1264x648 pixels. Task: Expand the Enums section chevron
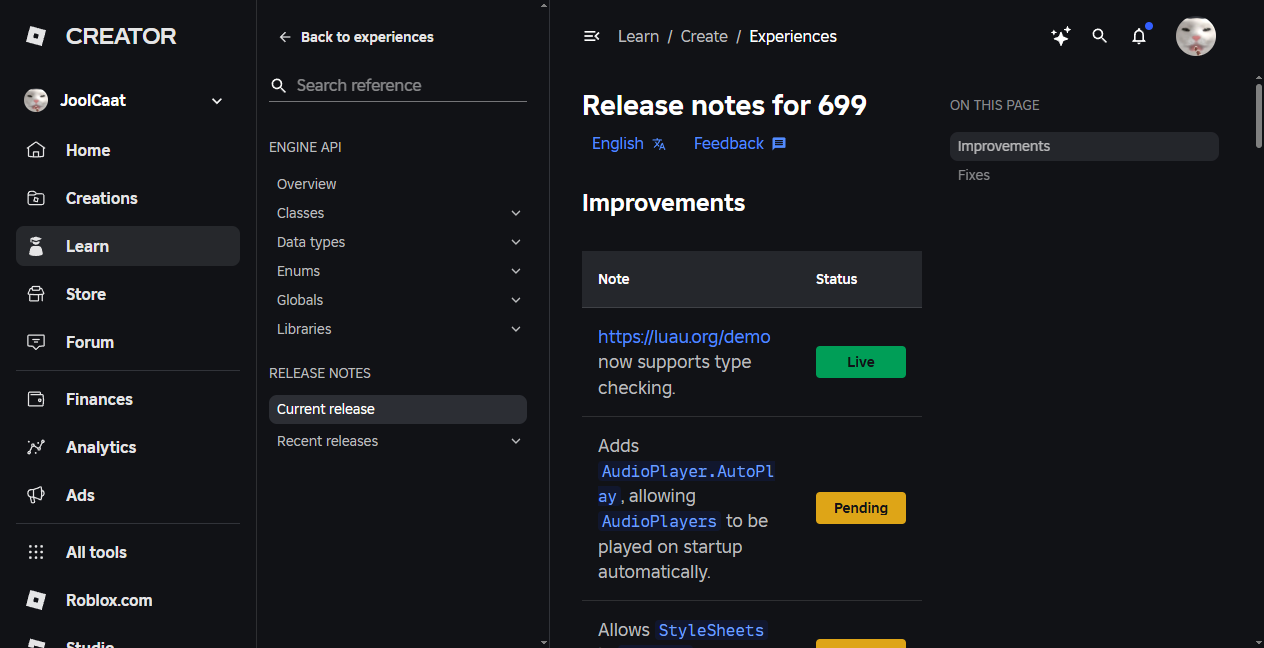pos(516,271)
